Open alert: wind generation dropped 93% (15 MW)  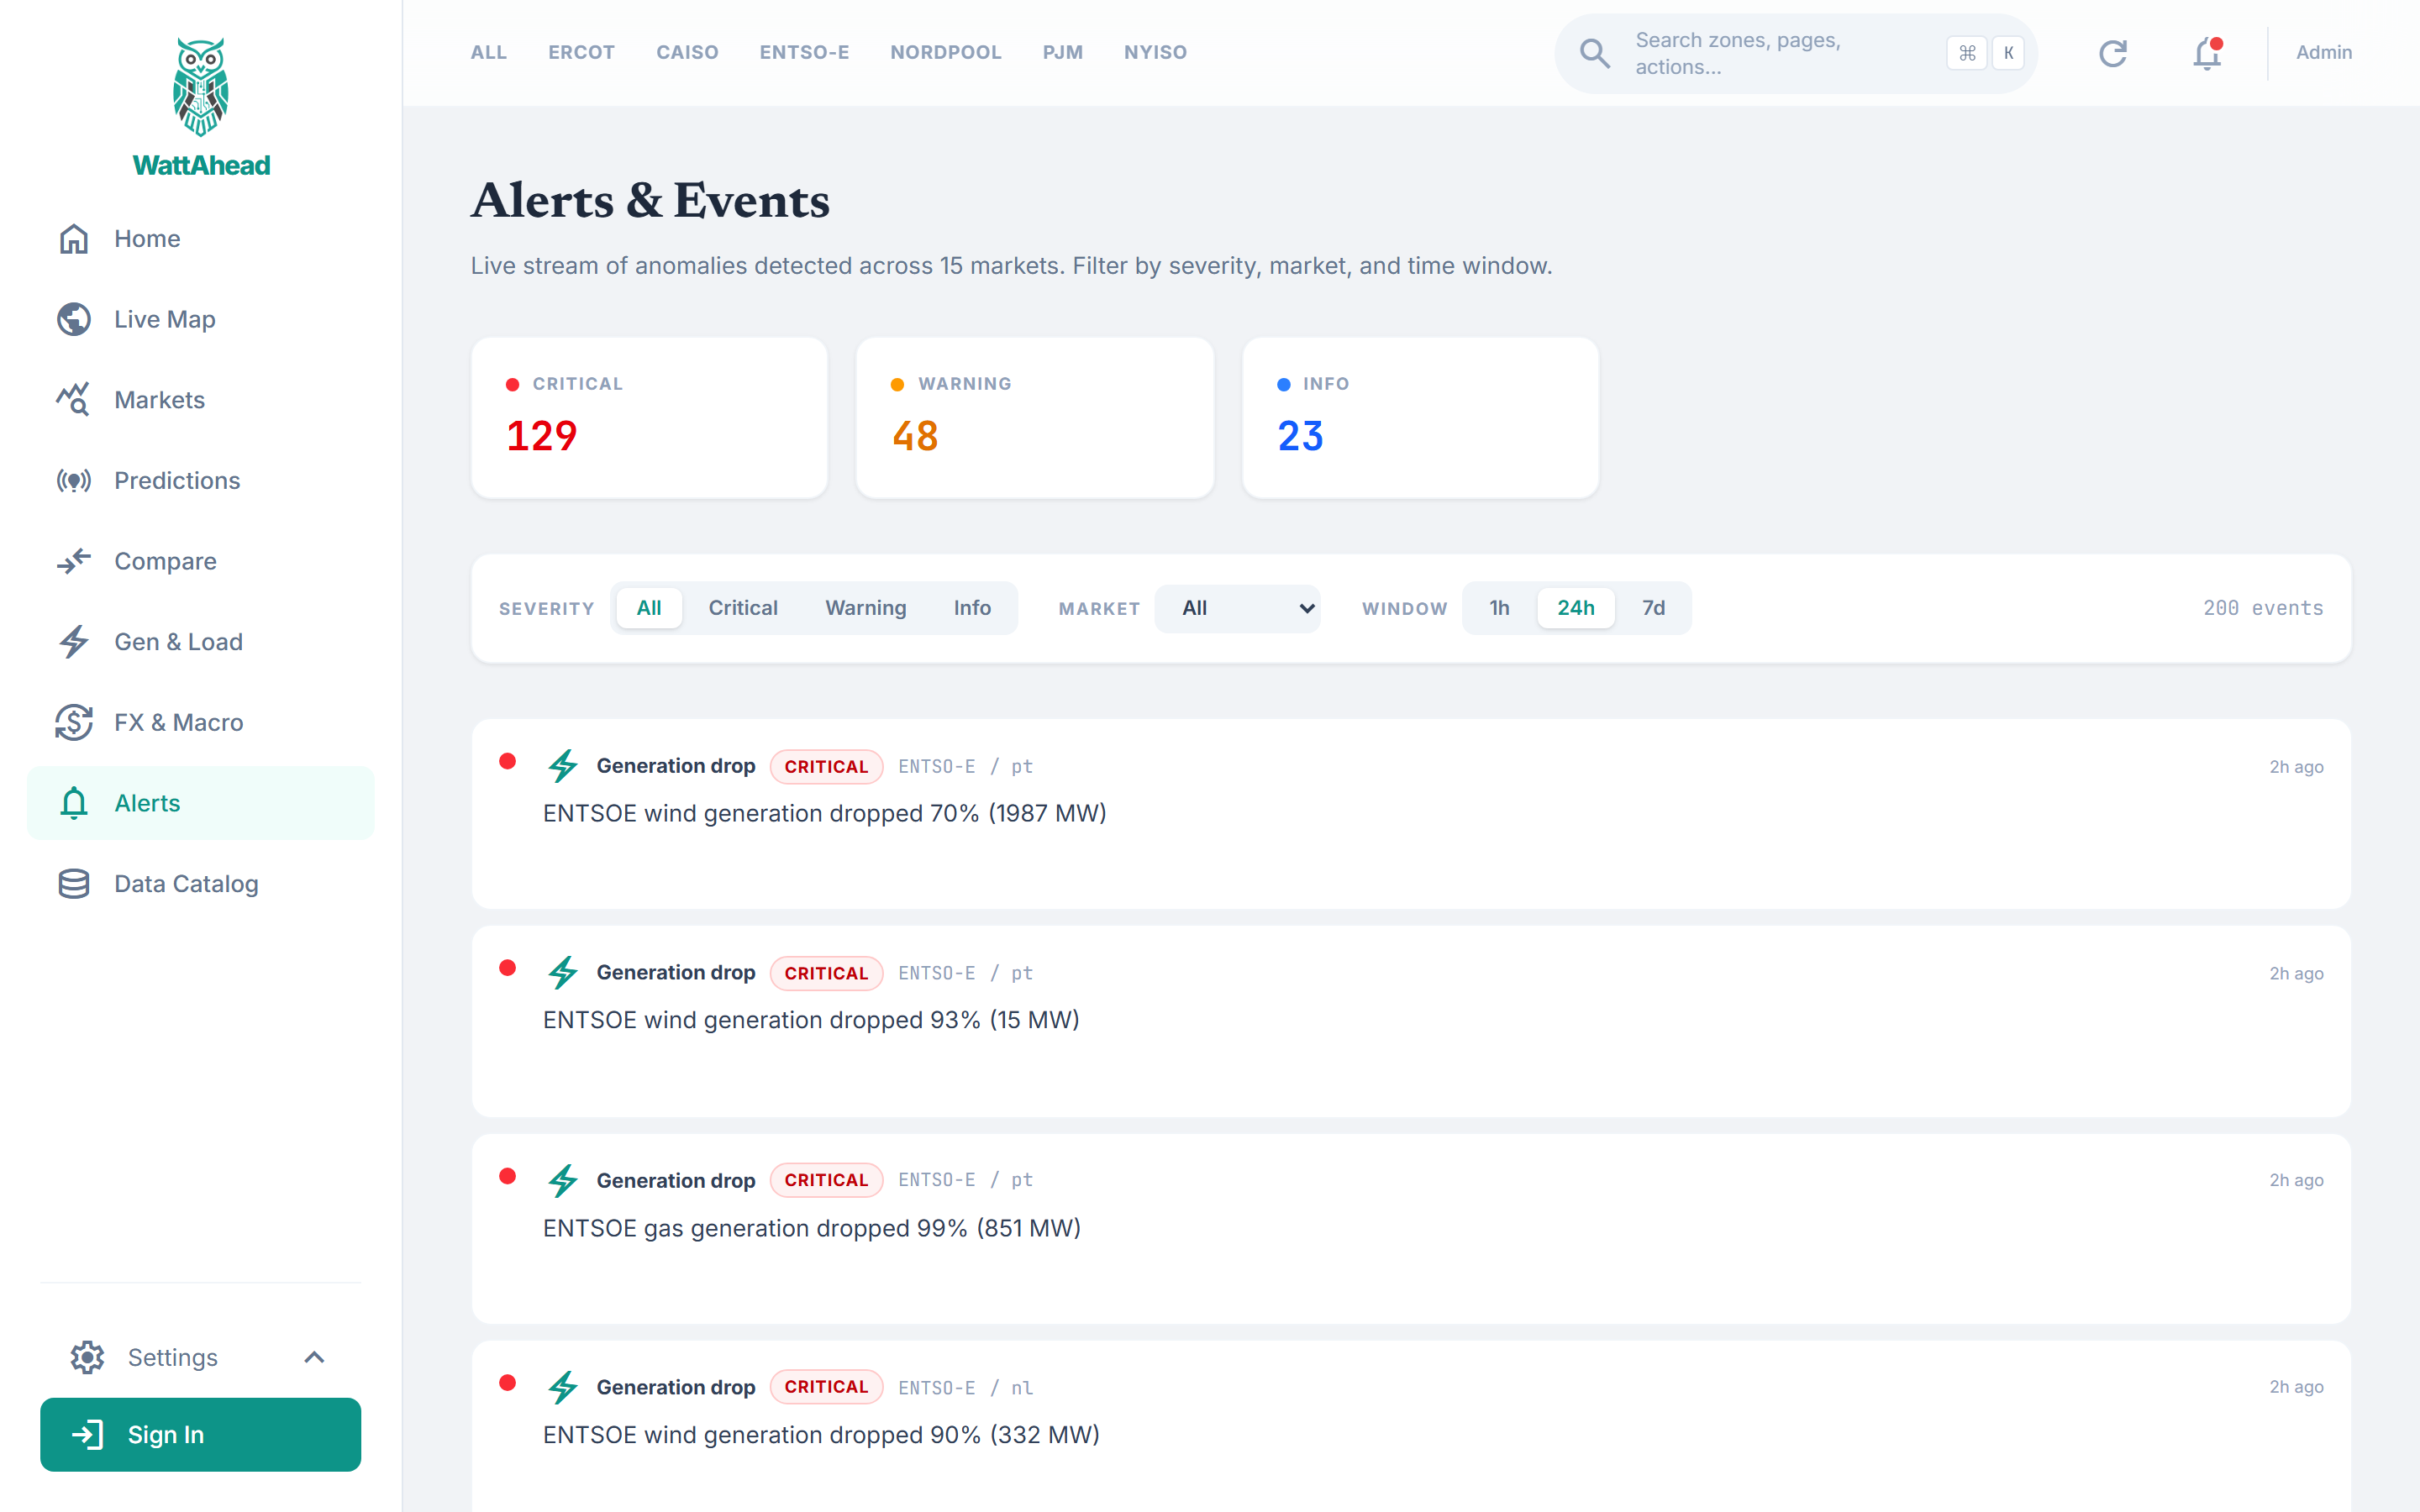point(1411,1021)
